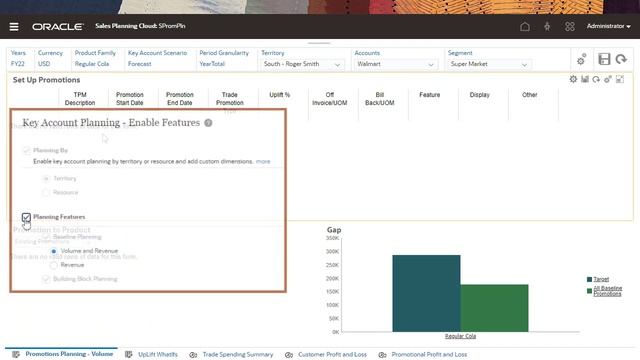The height and width of the screenshot is (360, 640).
Task: Click the green All Baseline Promotions swatch
Action: click(x=589, y=291)
